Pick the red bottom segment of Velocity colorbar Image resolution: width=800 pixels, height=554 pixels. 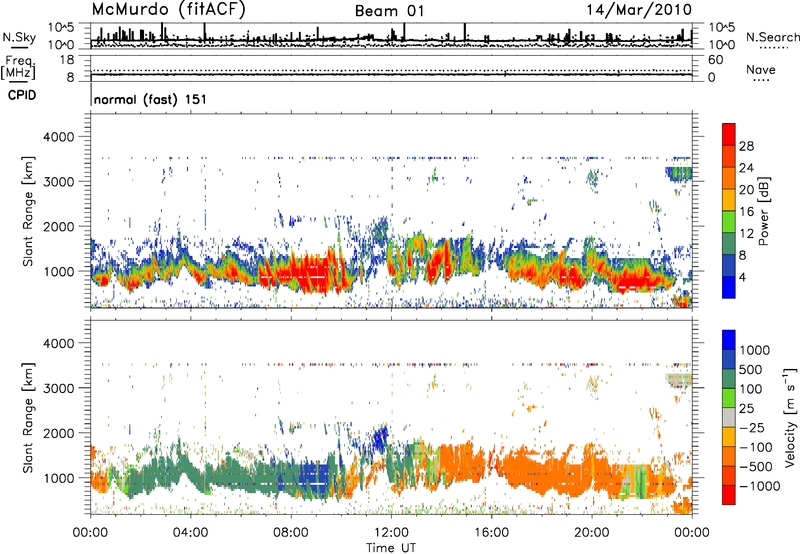pyautogui.click(x=729, y=495)
